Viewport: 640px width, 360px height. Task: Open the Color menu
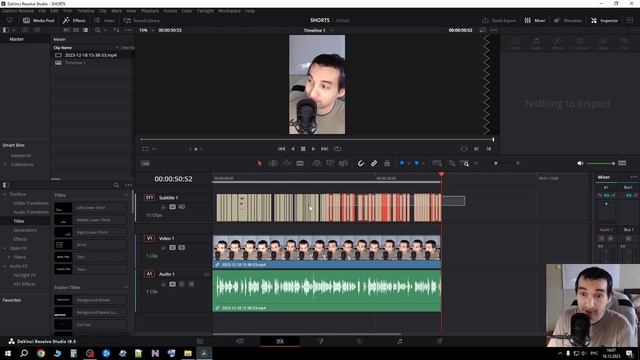pyautogui.click(x=187, y=11)
